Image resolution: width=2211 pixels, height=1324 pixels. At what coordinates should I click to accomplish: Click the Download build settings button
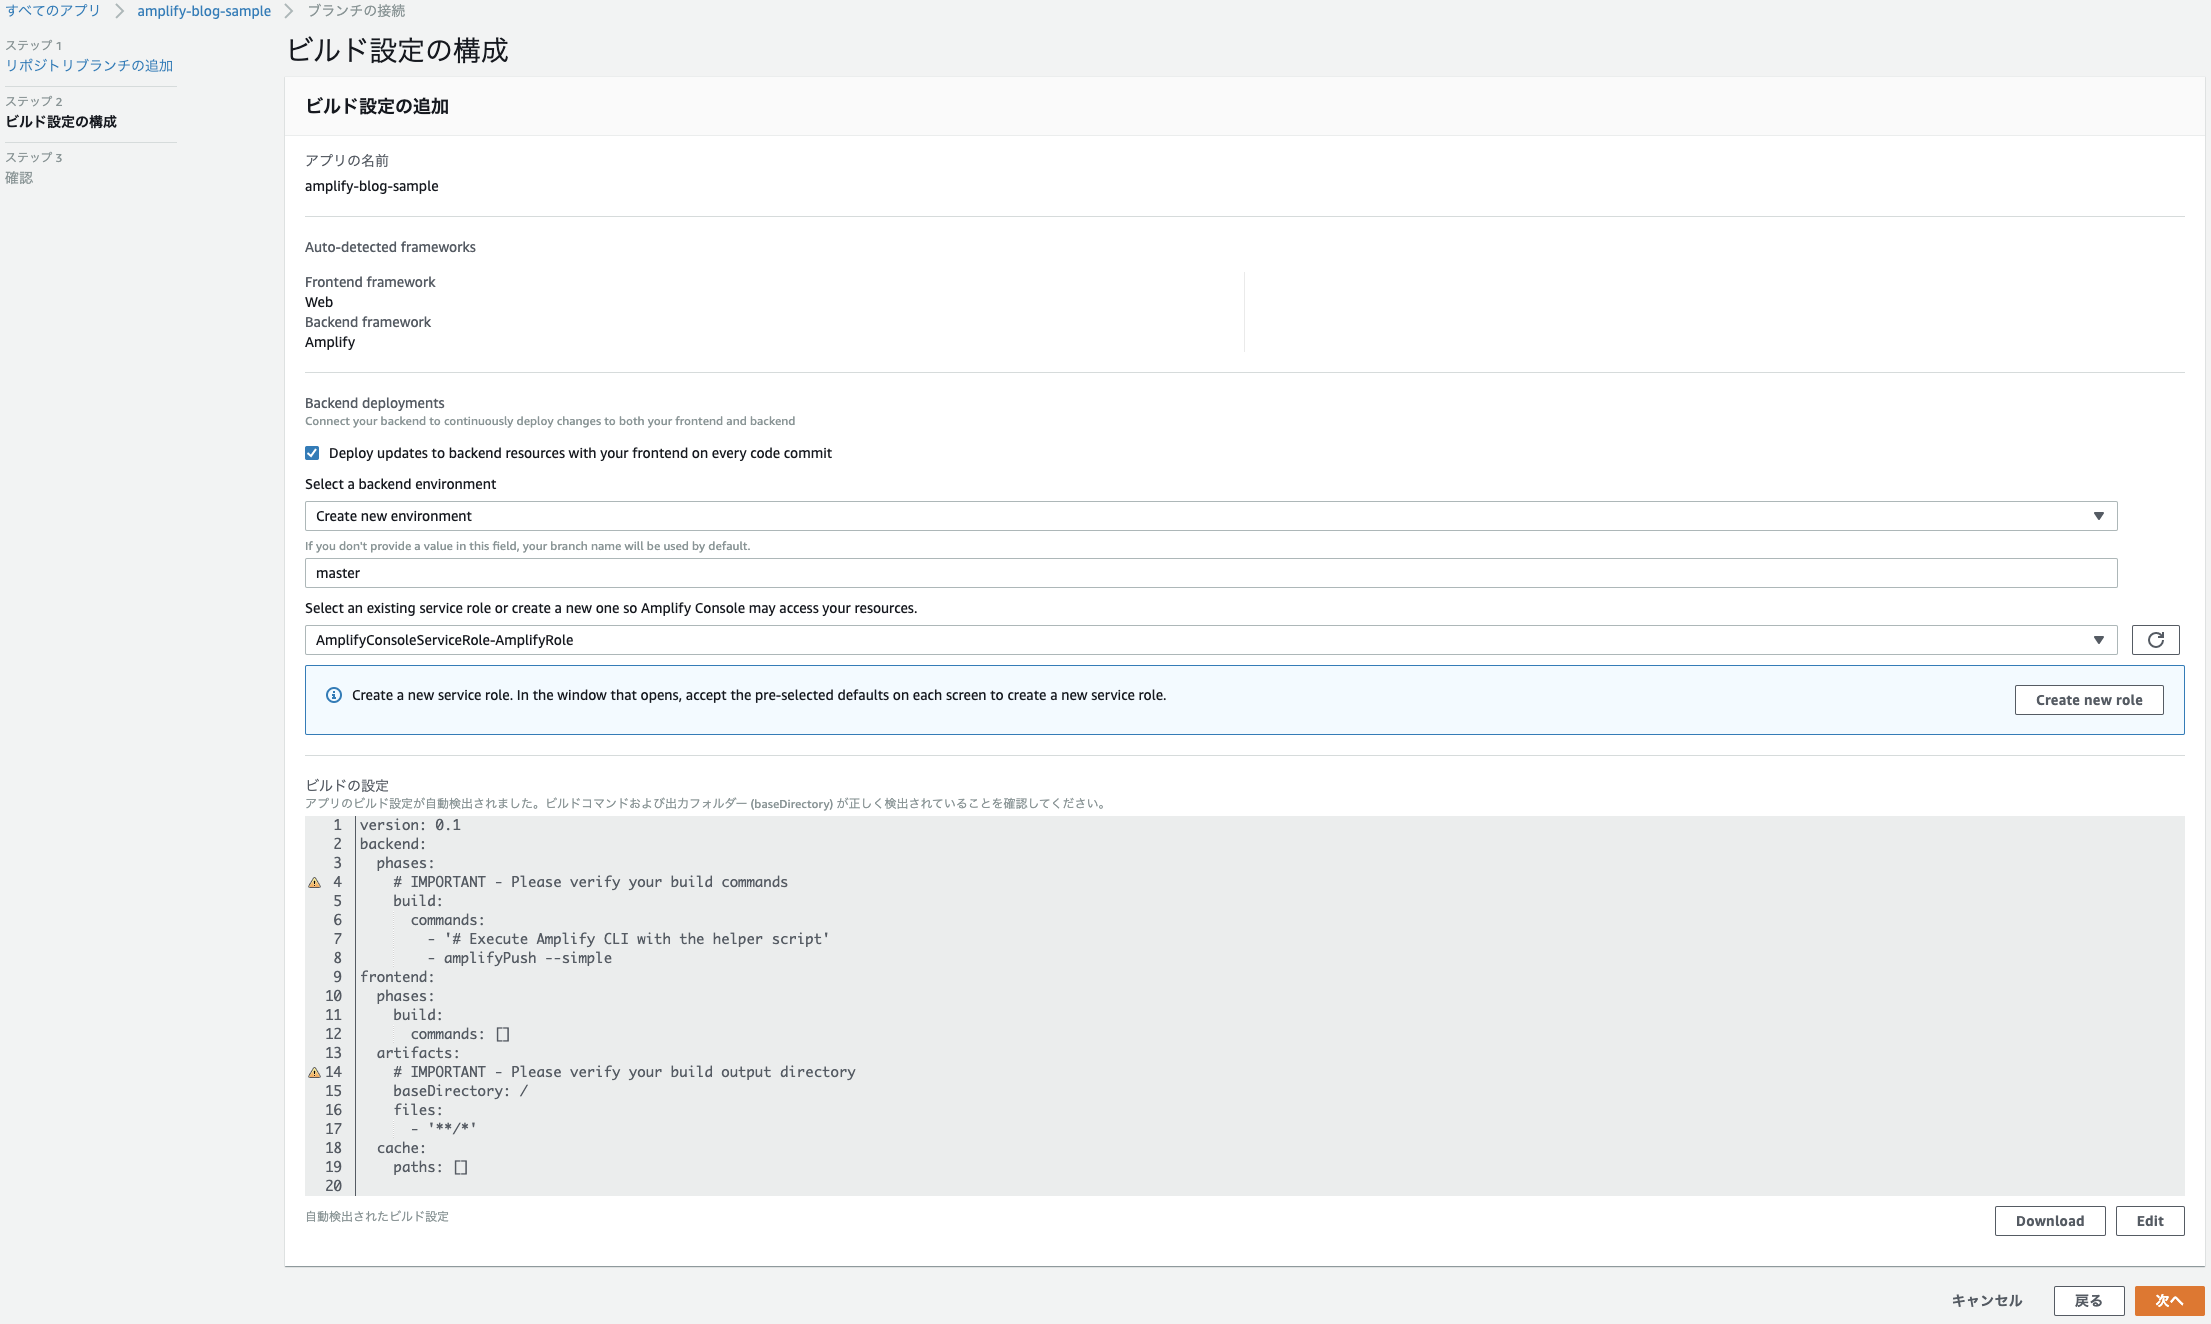2049,1221
